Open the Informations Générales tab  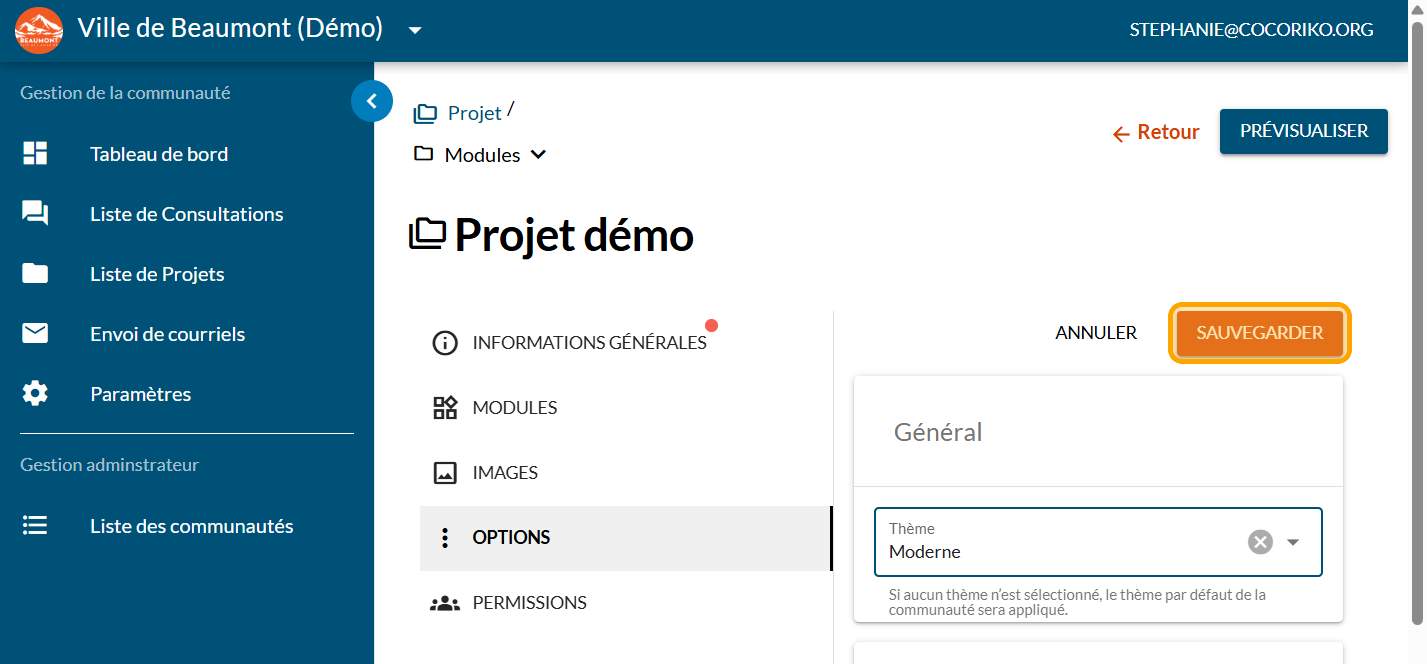tap(588, 343)
